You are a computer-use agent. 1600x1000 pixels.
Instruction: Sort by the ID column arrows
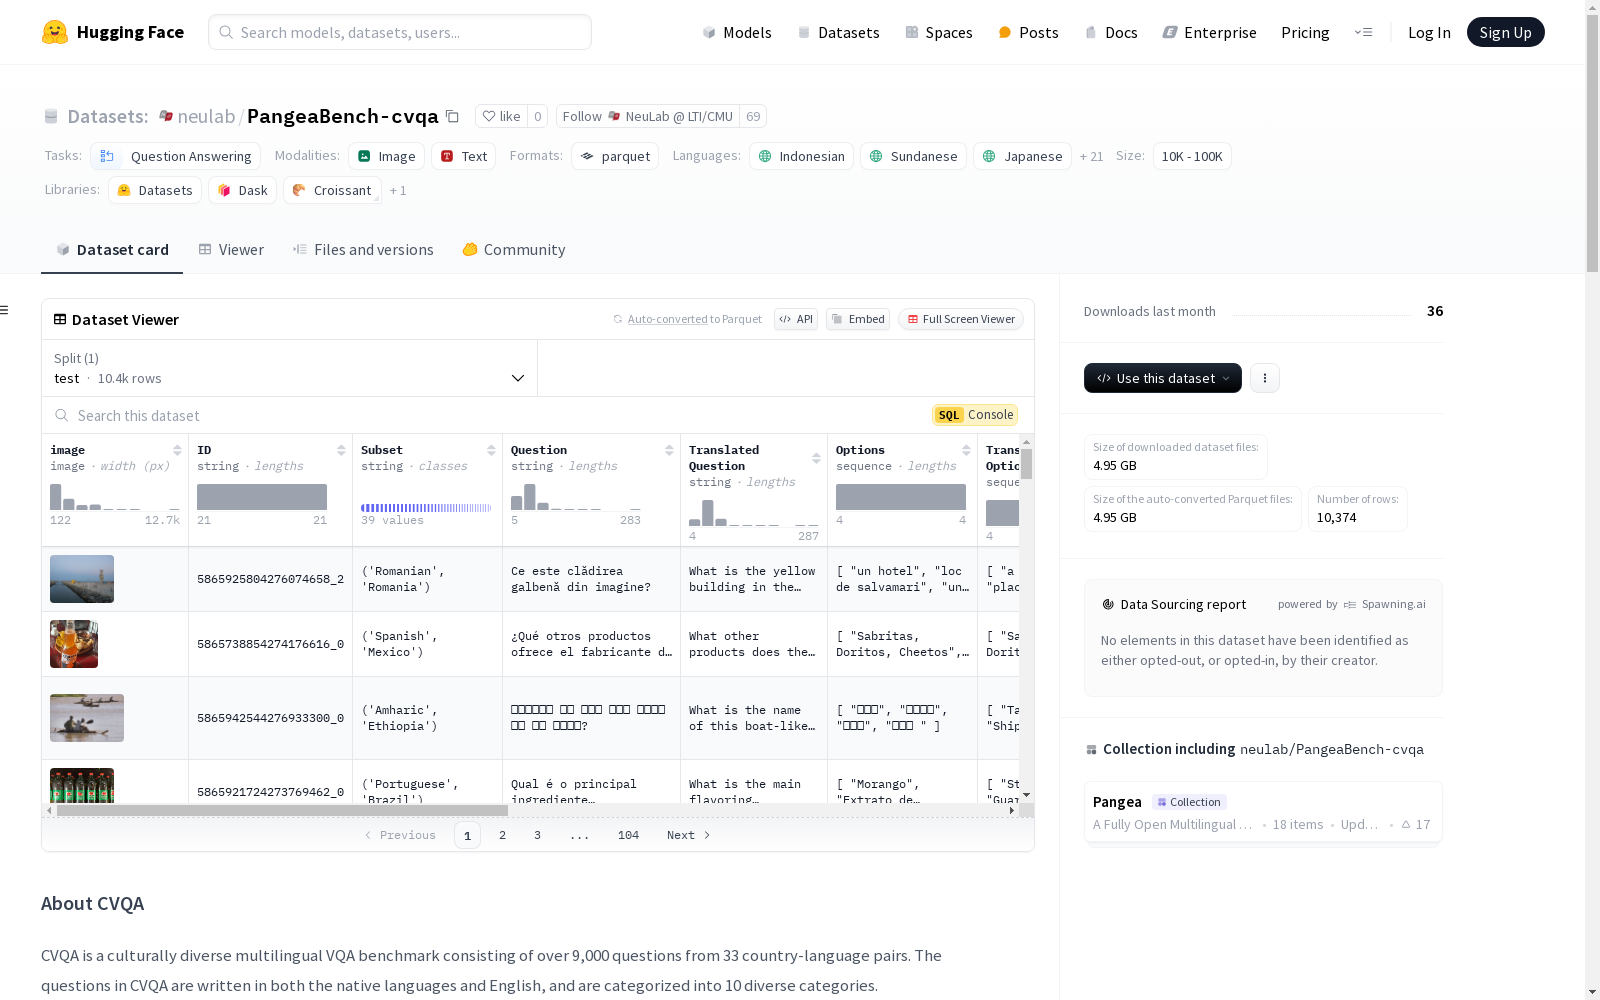click(341, 450)
